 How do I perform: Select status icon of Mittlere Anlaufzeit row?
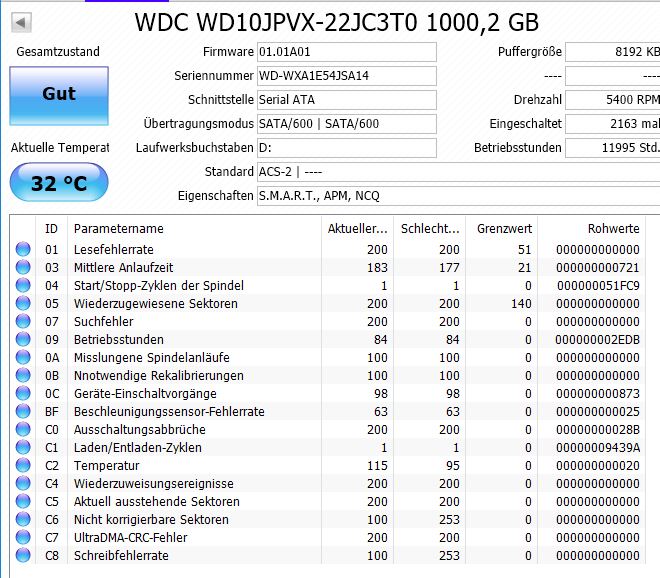point(23,267)
